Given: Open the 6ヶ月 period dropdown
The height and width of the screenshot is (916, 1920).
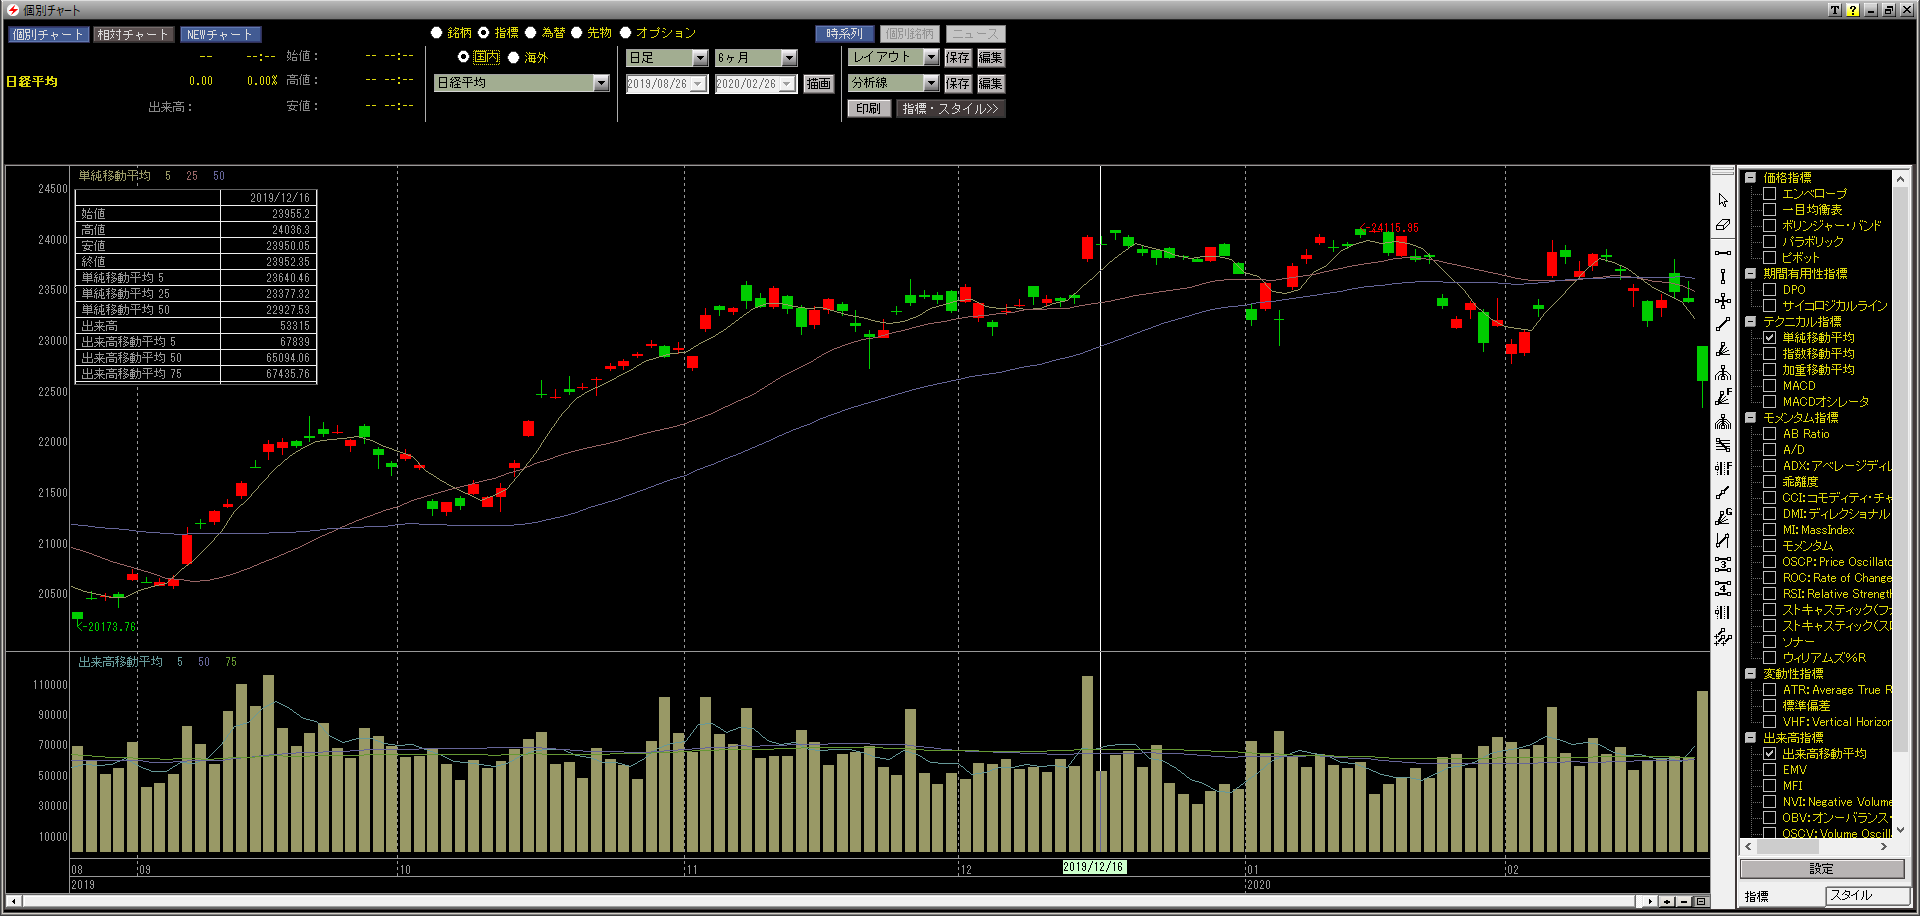Looking at the screenshot, I should click(789, 58).
